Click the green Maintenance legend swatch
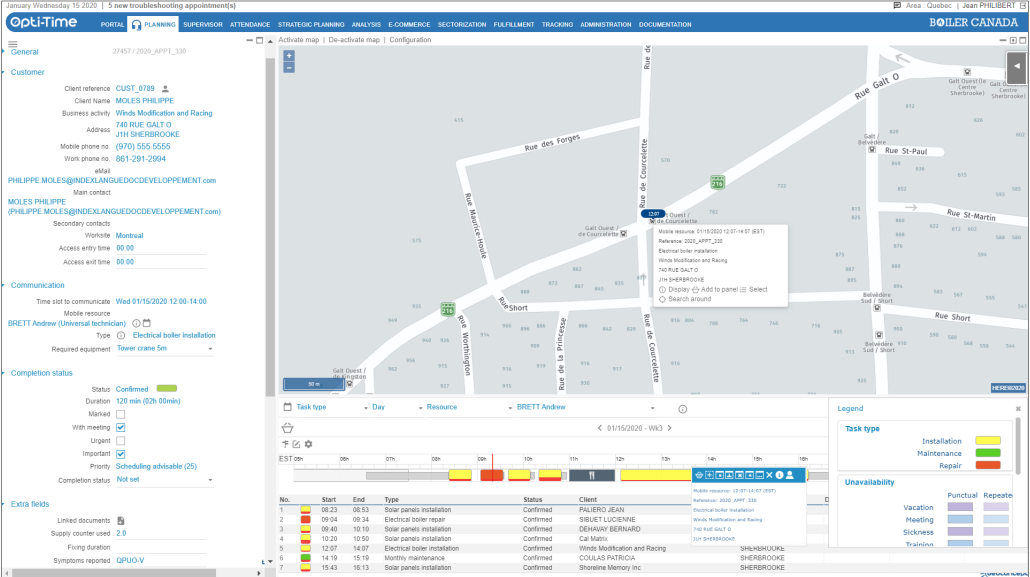 [x=988, y=453]
